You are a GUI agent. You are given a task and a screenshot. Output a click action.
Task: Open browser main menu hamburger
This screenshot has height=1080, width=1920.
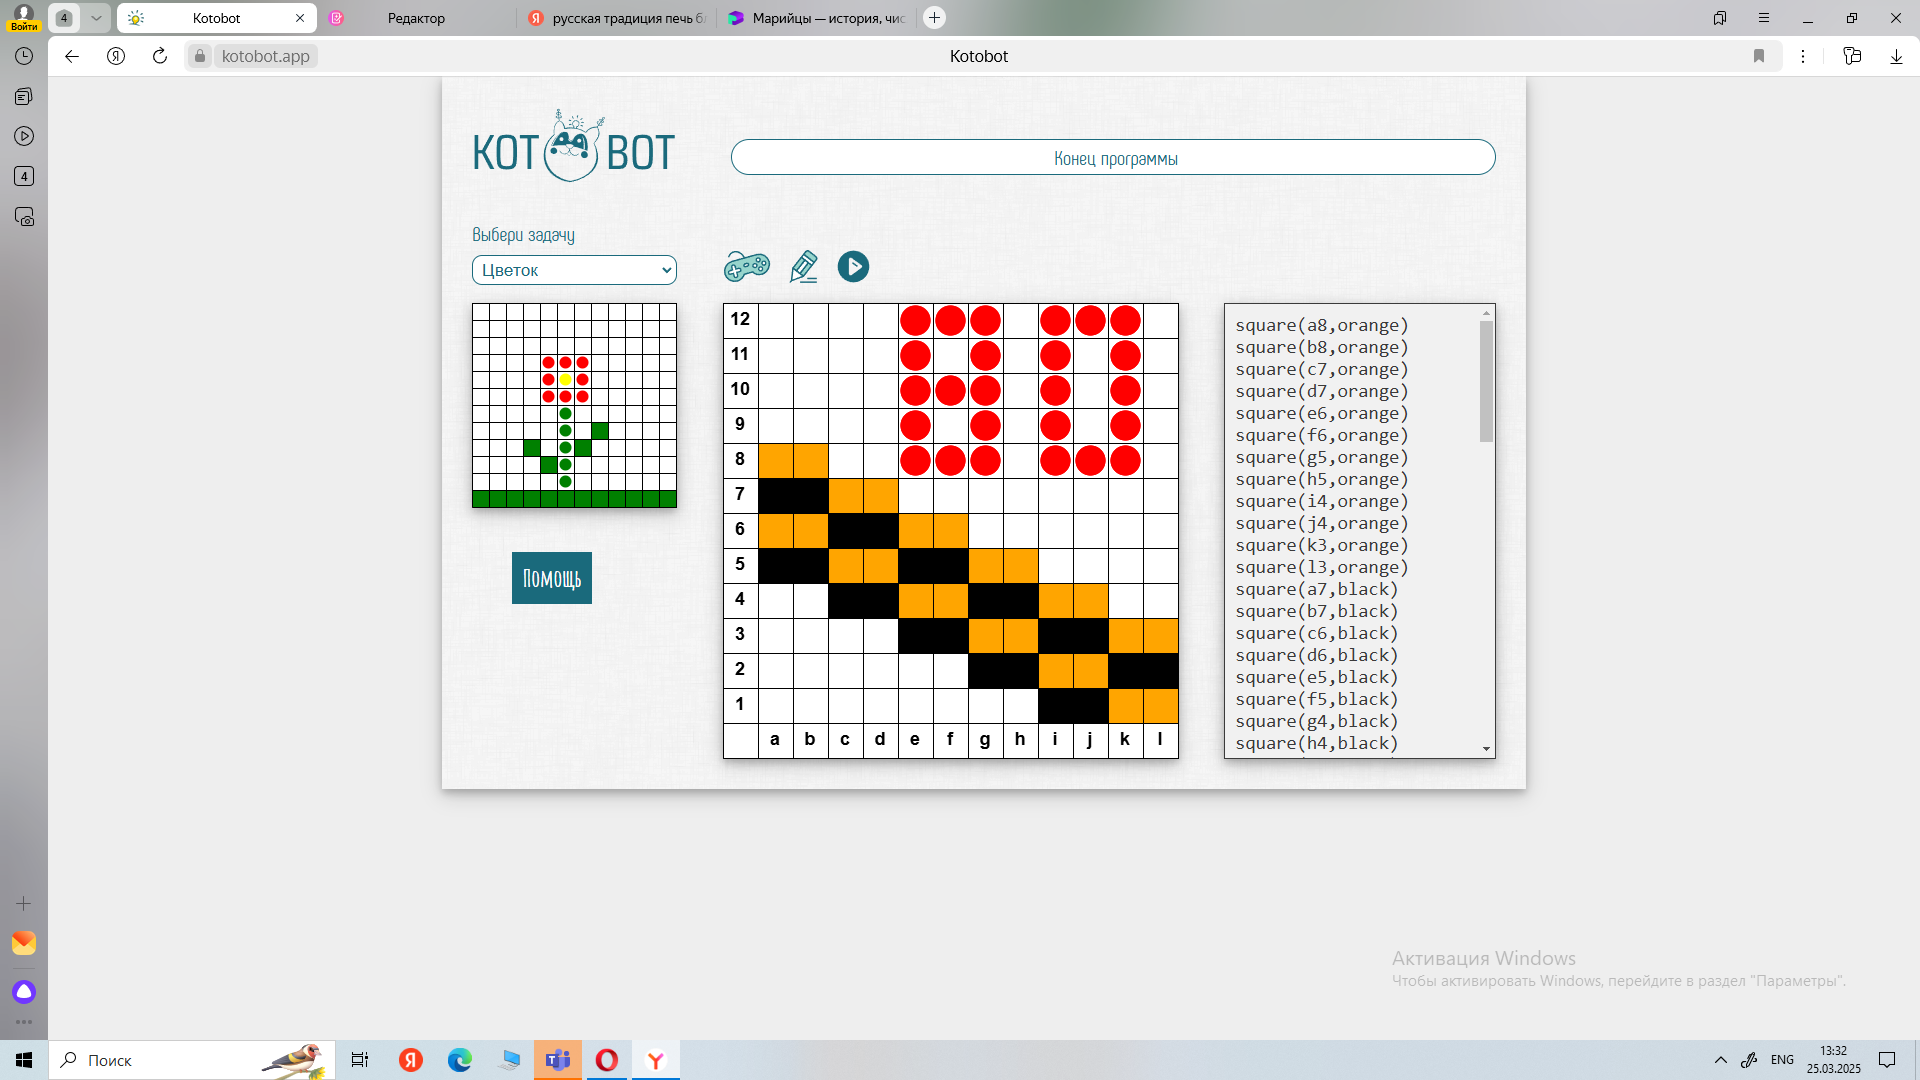pyautogui.click(x=1764, y=18)
